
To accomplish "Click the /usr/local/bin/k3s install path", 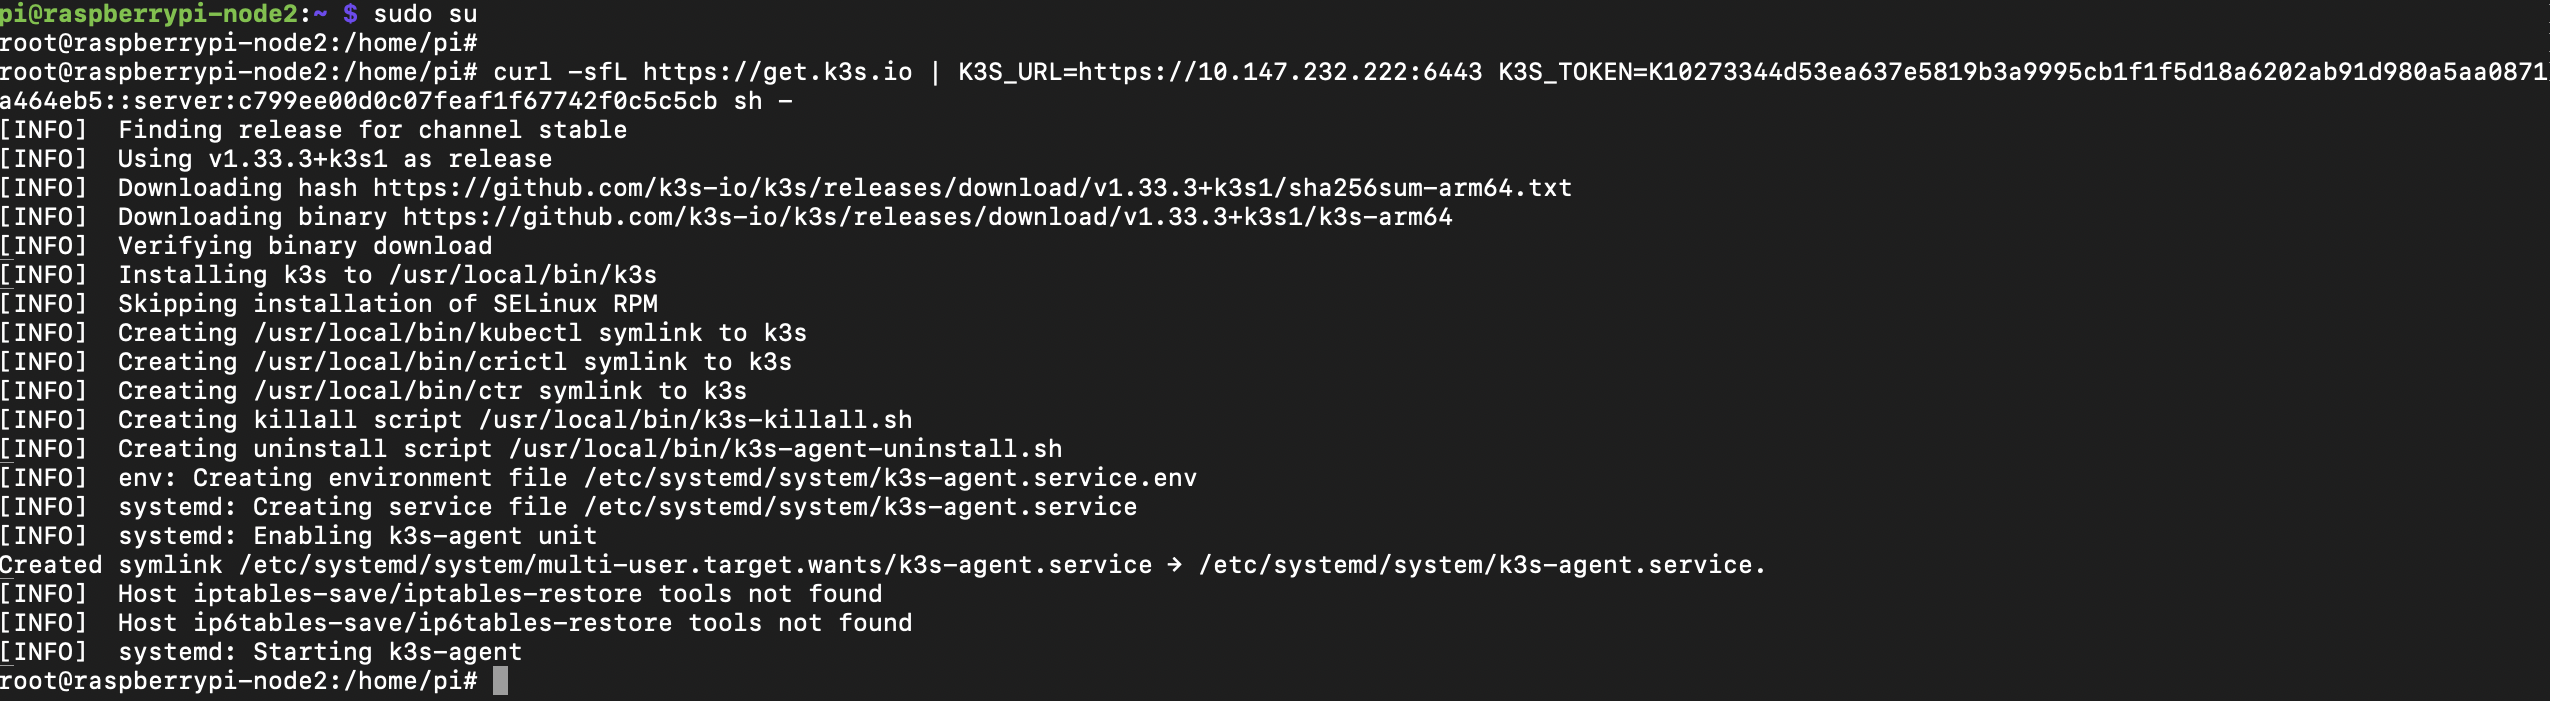I will (x=522, y=275).
